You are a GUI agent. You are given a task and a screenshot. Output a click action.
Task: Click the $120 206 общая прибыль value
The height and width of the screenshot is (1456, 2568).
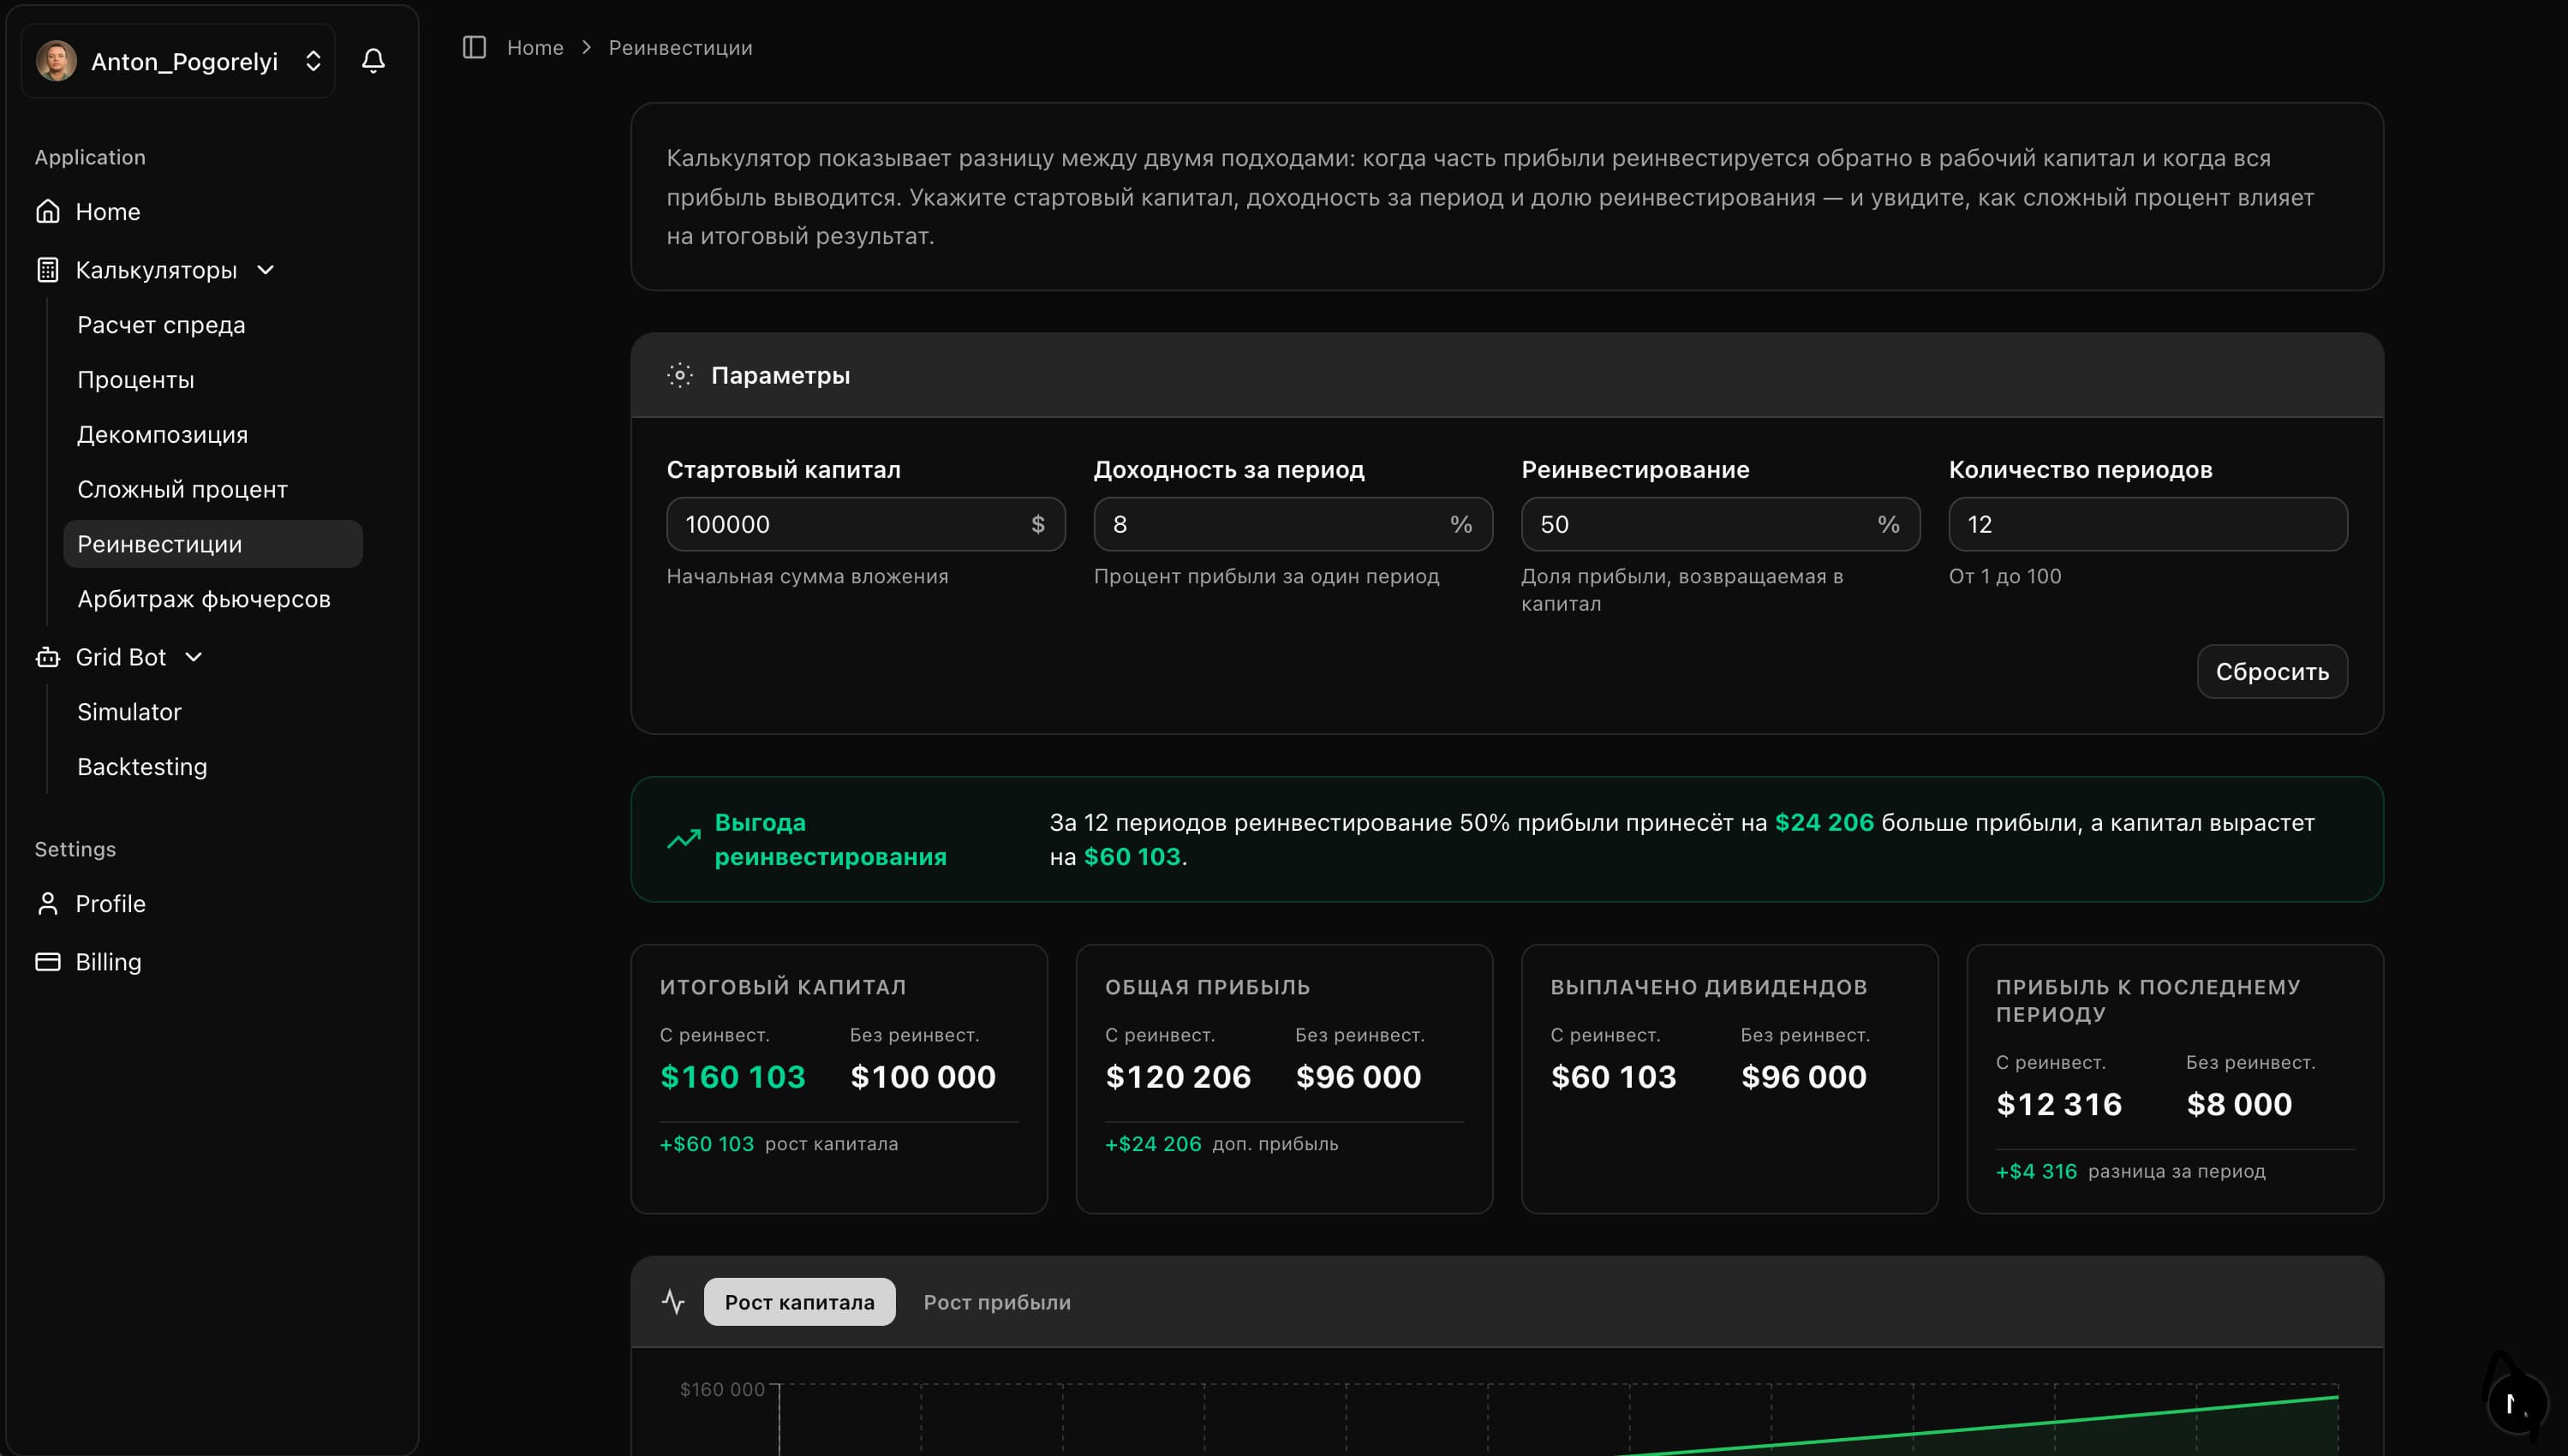tap(1178, 1077)
